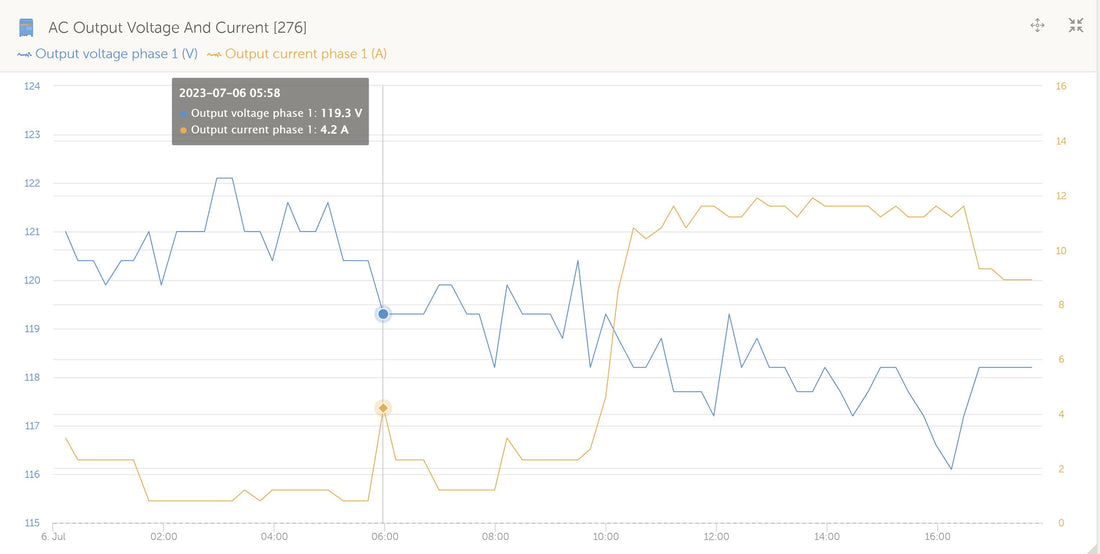Click the 8 current axis label
Screen dimensions: 1100x554
click(1059, 304)
